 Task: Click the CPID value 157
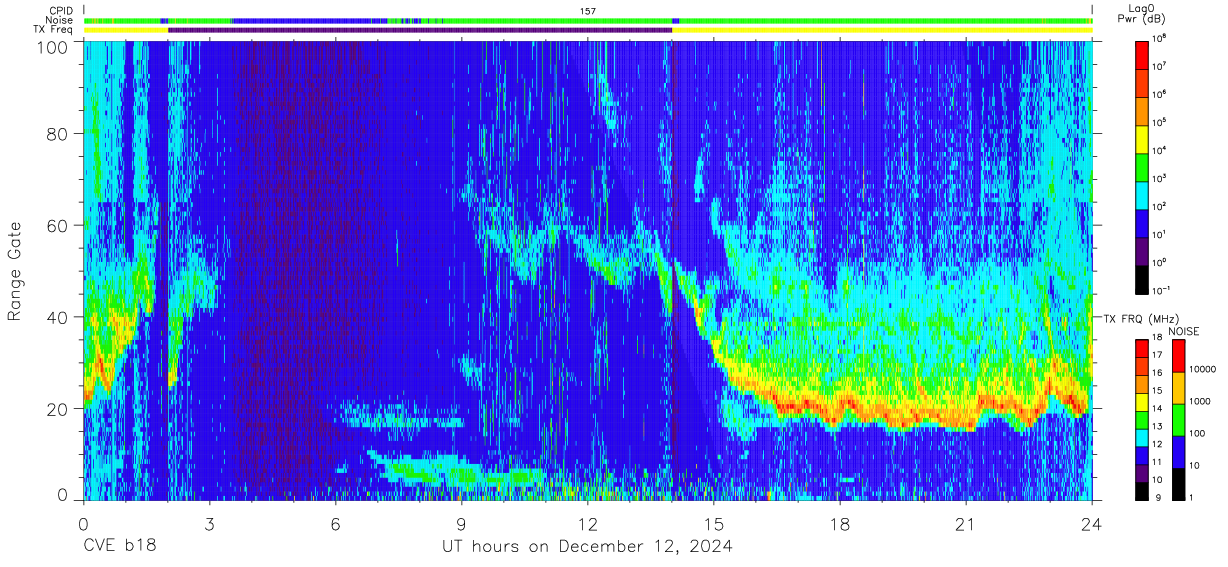(x=588, y=10)
